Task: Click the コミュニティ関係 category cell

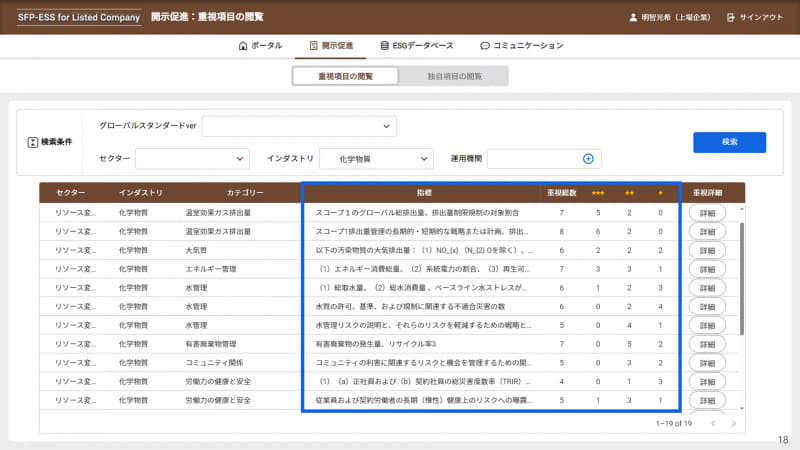Action: pyautogui.click(x=214, y=363)
